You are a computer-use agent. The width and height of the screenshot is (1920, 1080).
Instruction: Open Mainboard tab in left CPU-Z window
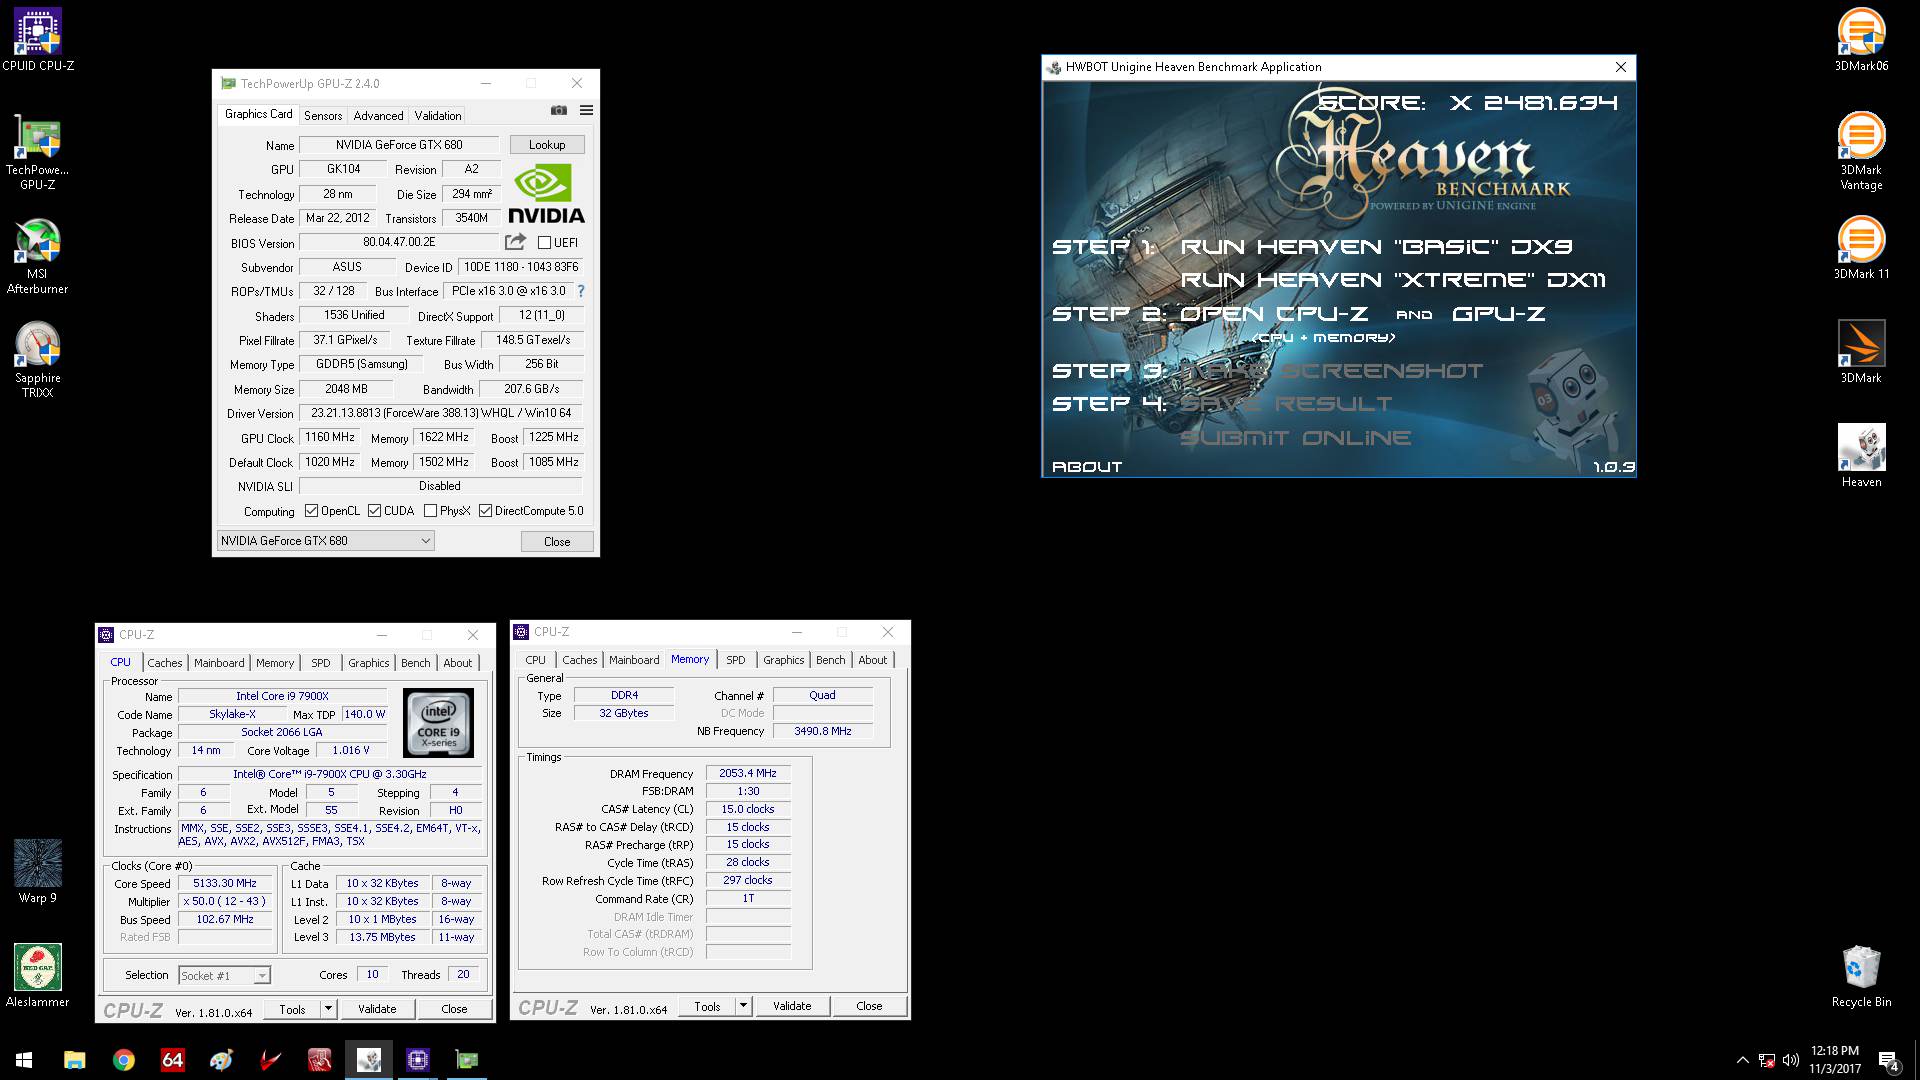(x=219, y=663)
